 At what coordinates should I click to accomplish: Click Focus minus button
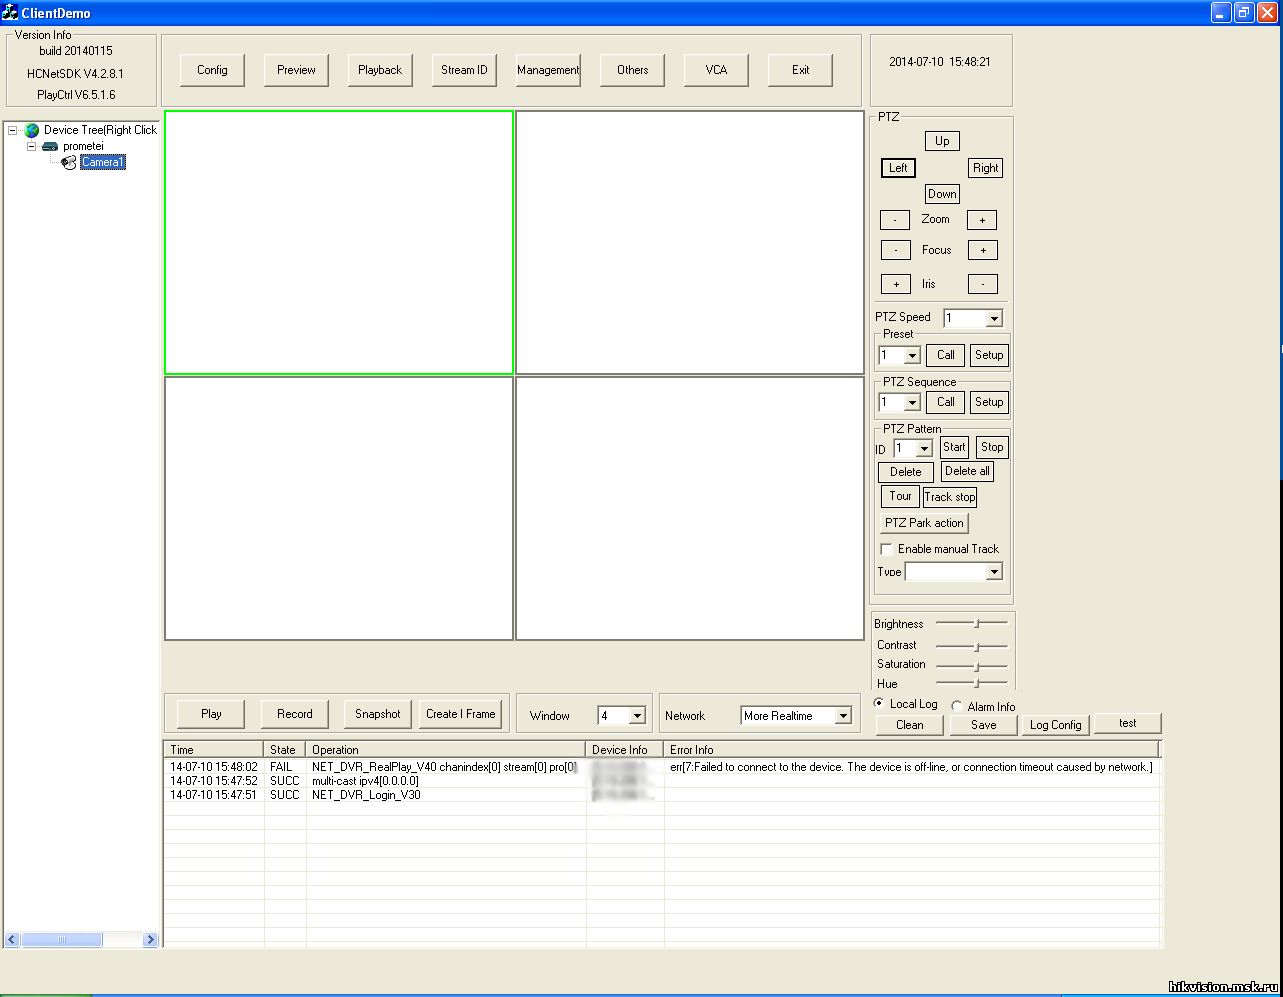(896, 250)
